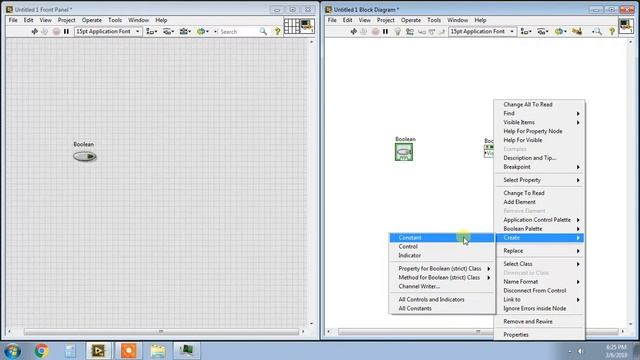Click Abort Execution in Block Diagram toolbar
Screen dimensions: 640x360
coord(375,31)
